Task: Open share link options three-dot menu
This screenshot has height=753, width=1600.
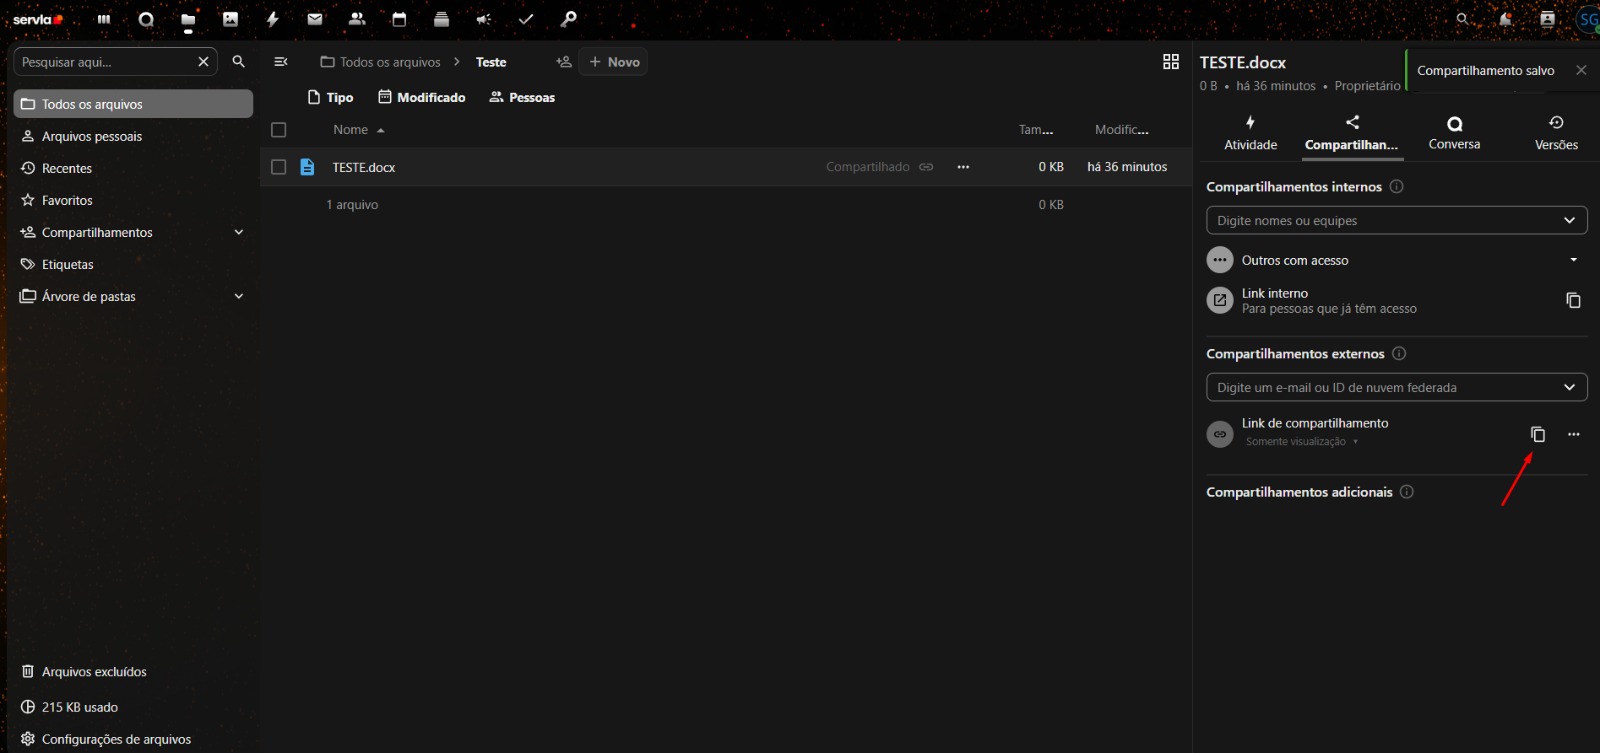Action: [x=1574, y=434]
